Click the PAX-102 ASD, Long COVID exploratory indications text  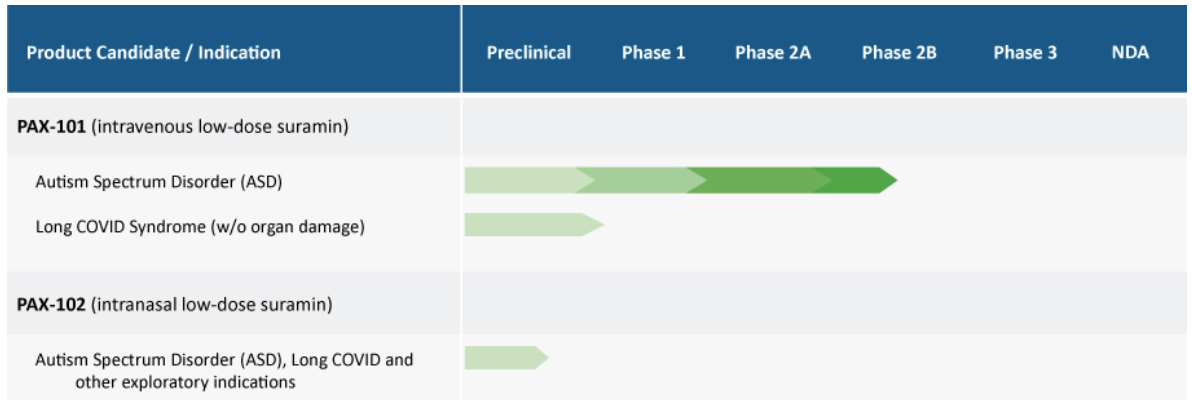tap(224, 370)
